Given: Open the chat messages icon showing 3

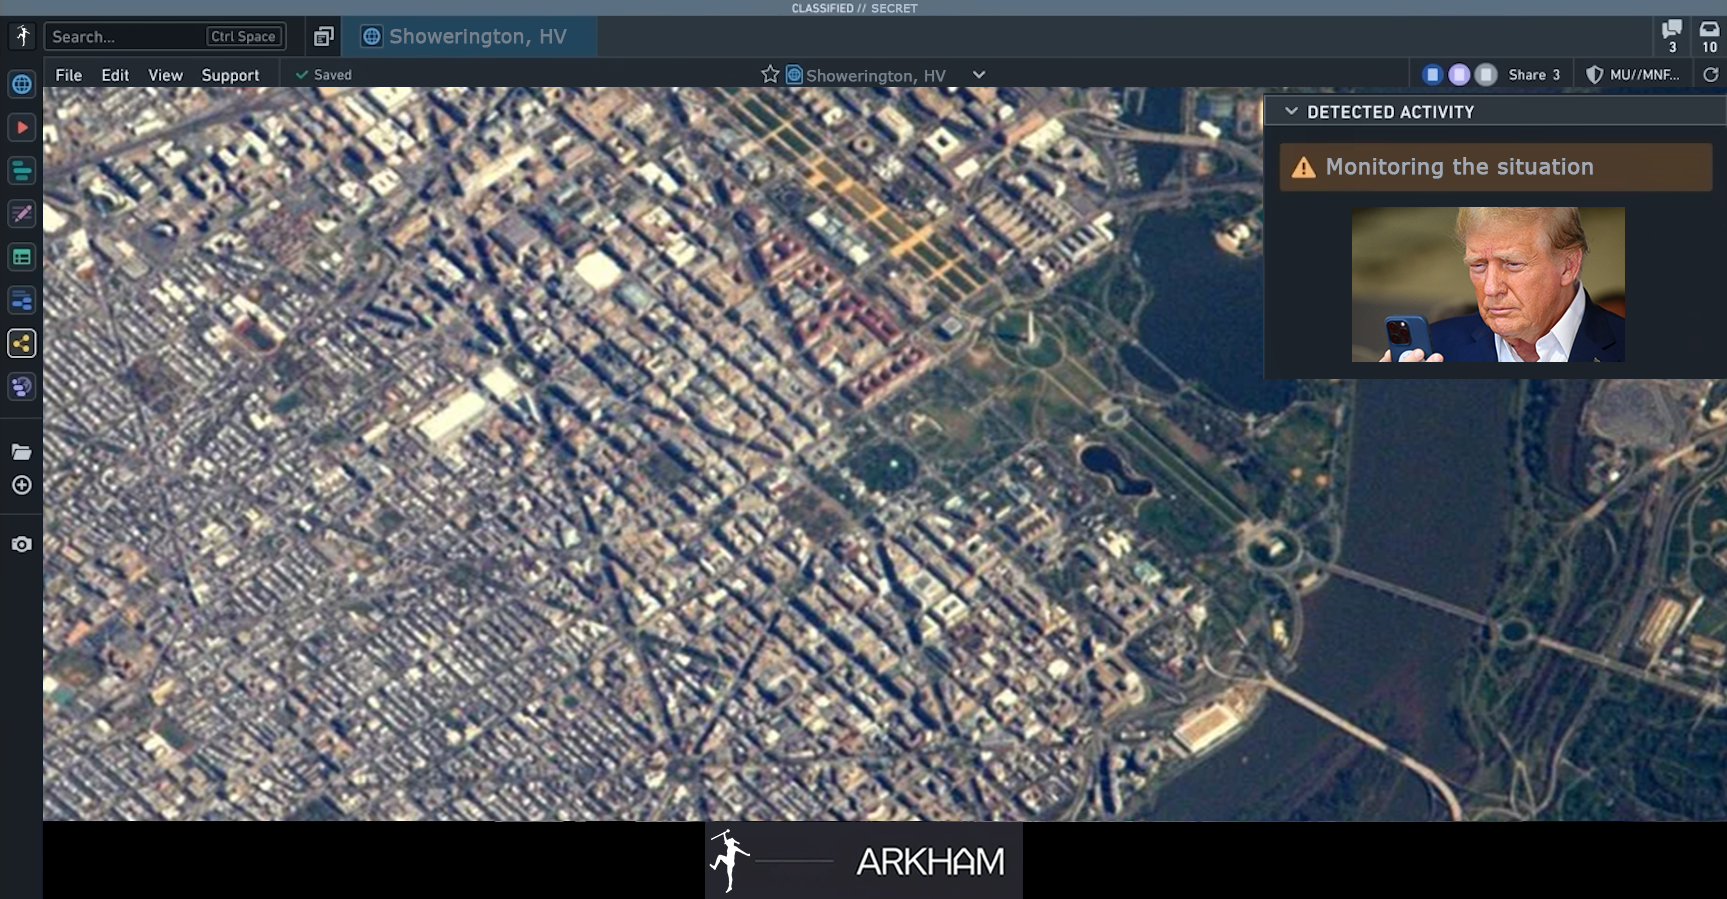Looking at the screenshot, I should [x=1671, y=36].
